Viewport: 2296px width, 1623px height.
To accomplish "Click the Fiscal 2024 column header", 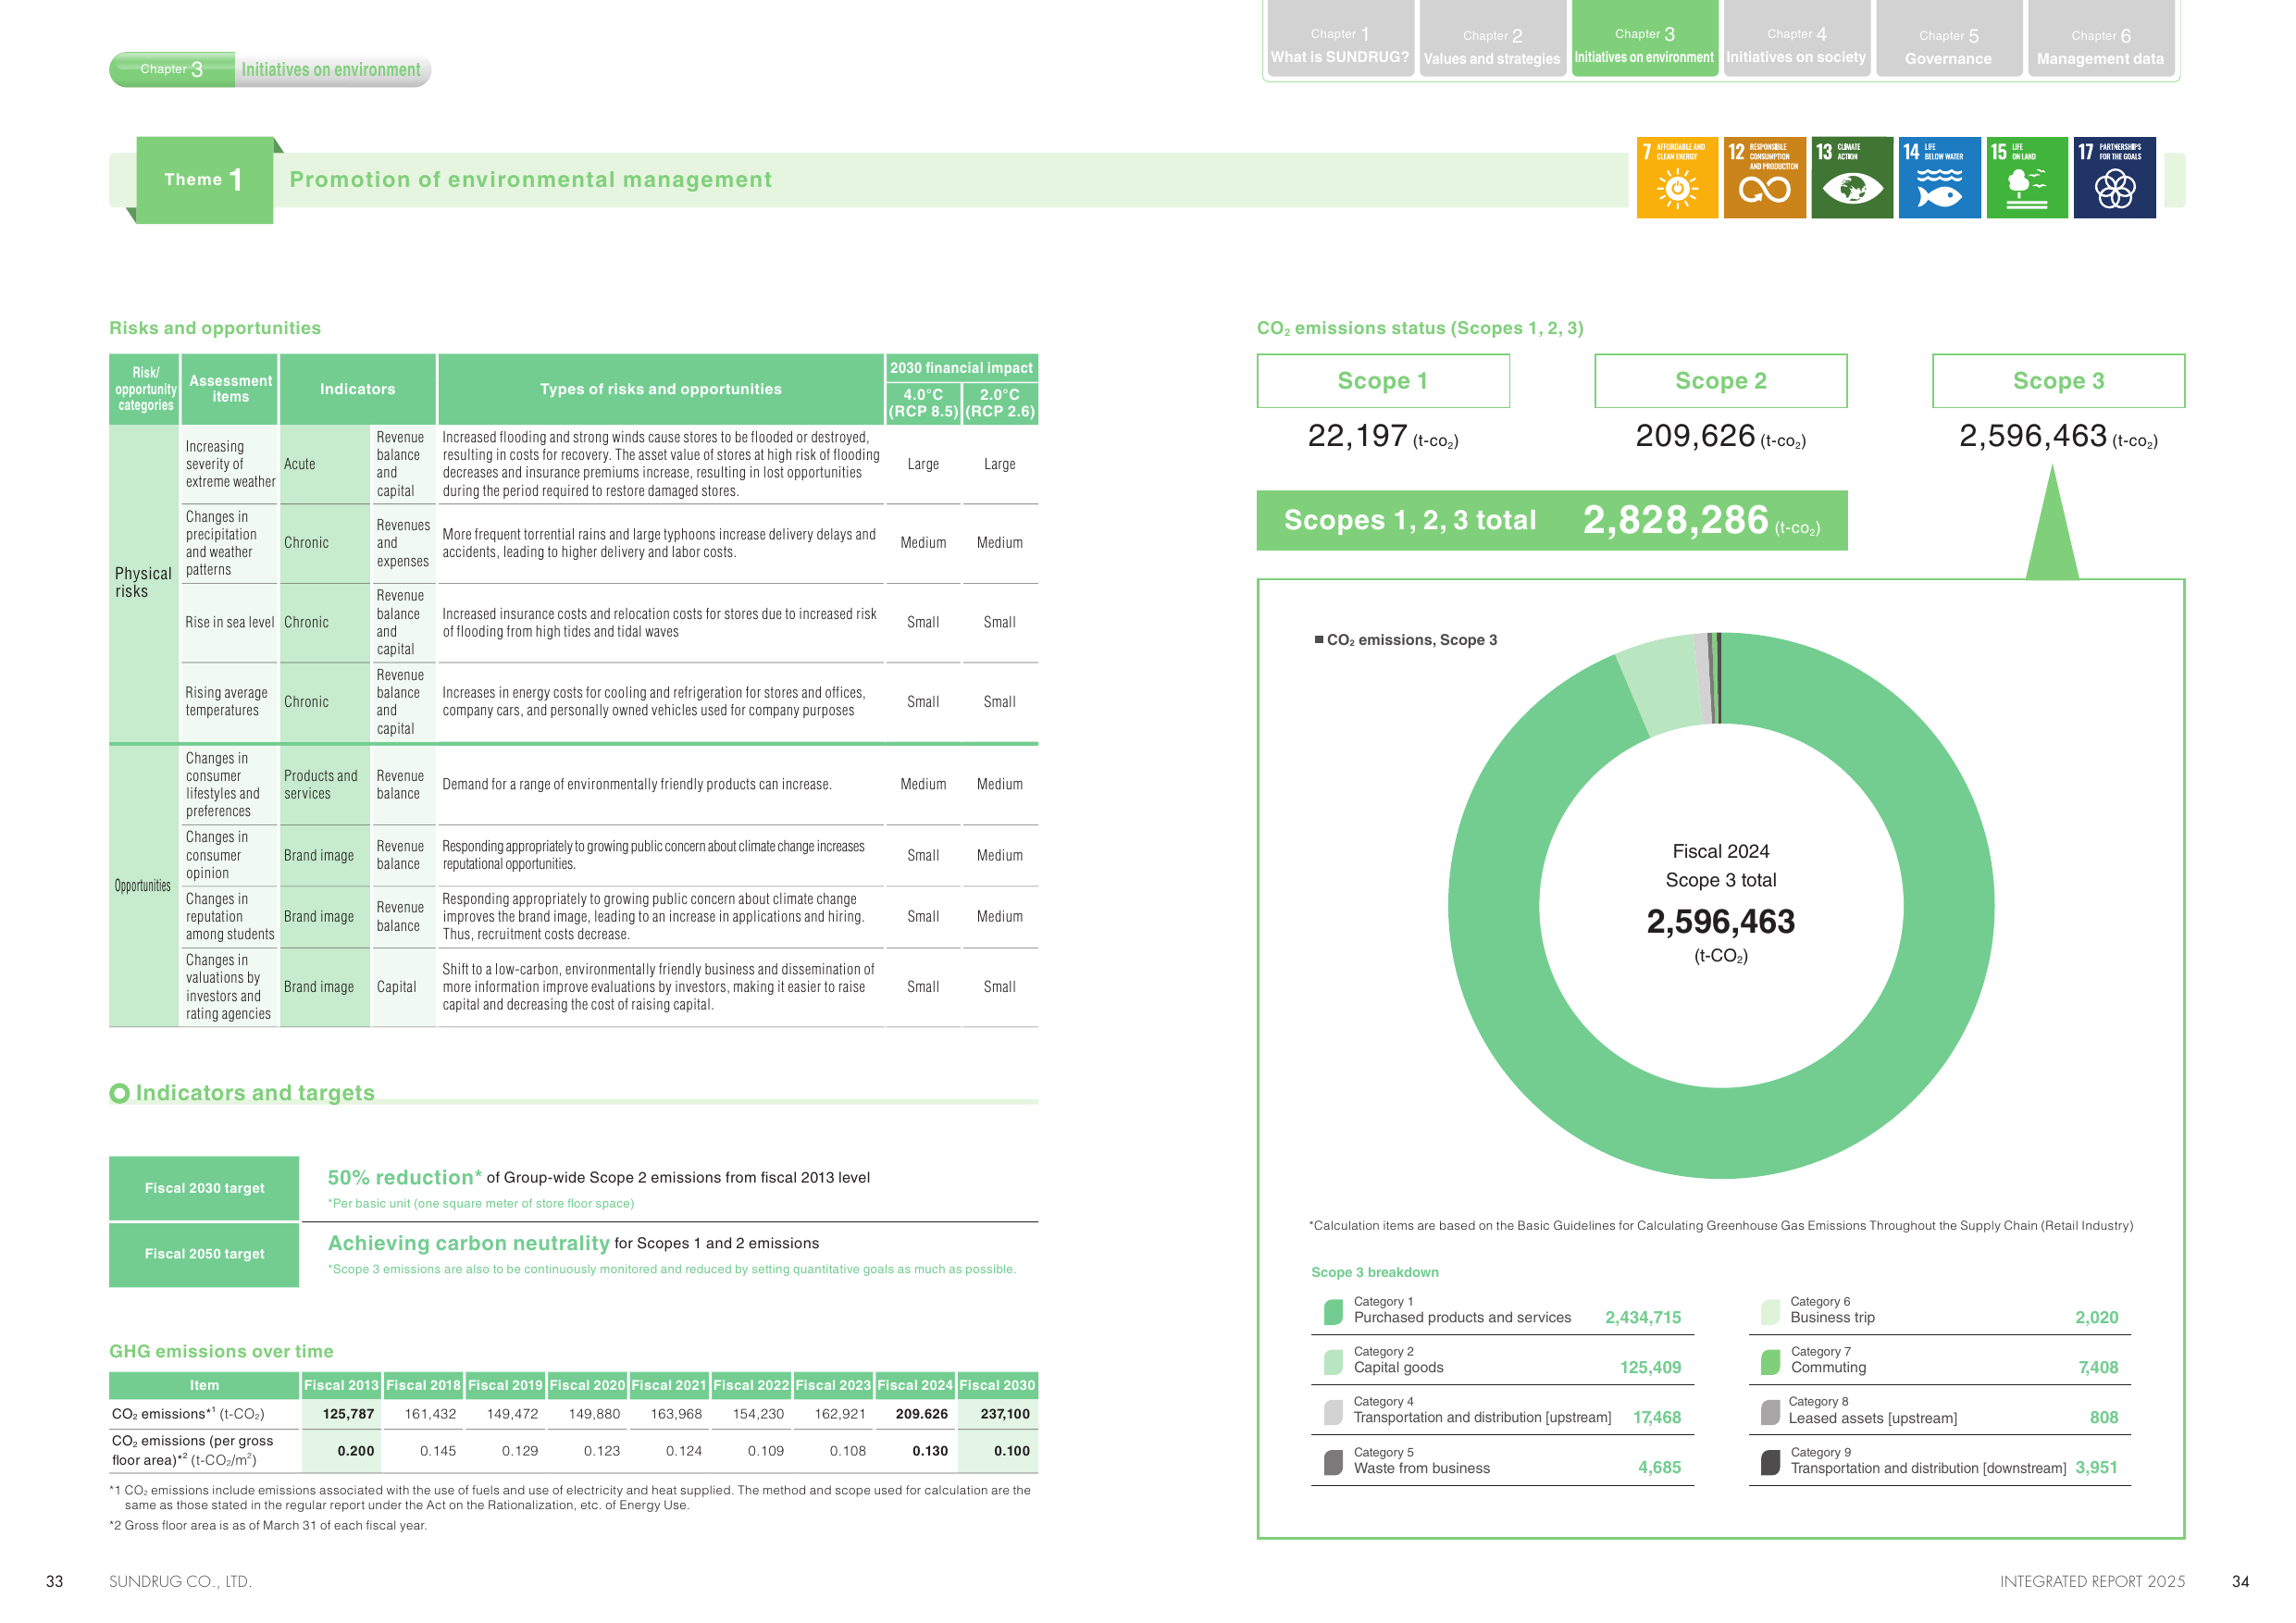I will click(x=915, y=1385).
